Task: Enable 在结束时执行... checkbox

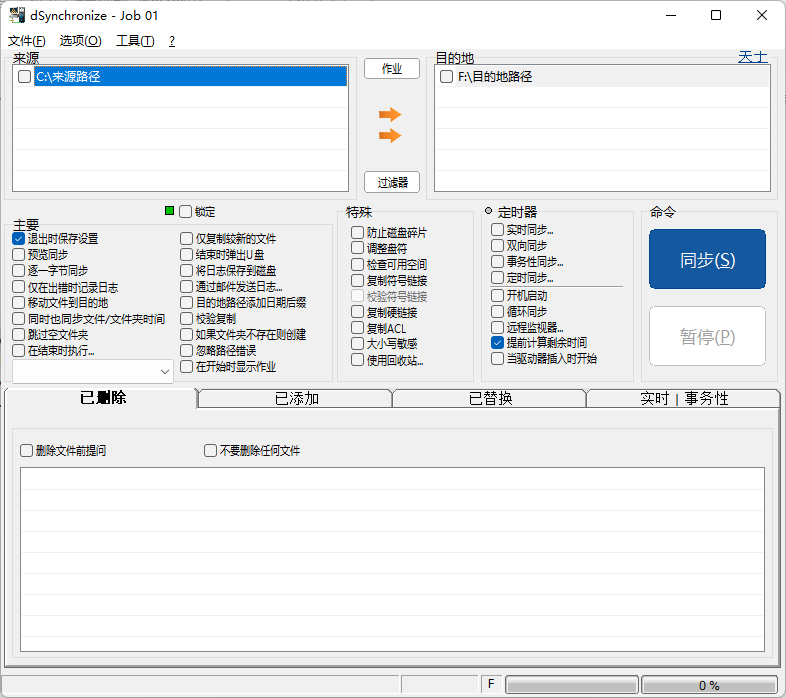Action: pyautogui.click(x=19, y=351)
